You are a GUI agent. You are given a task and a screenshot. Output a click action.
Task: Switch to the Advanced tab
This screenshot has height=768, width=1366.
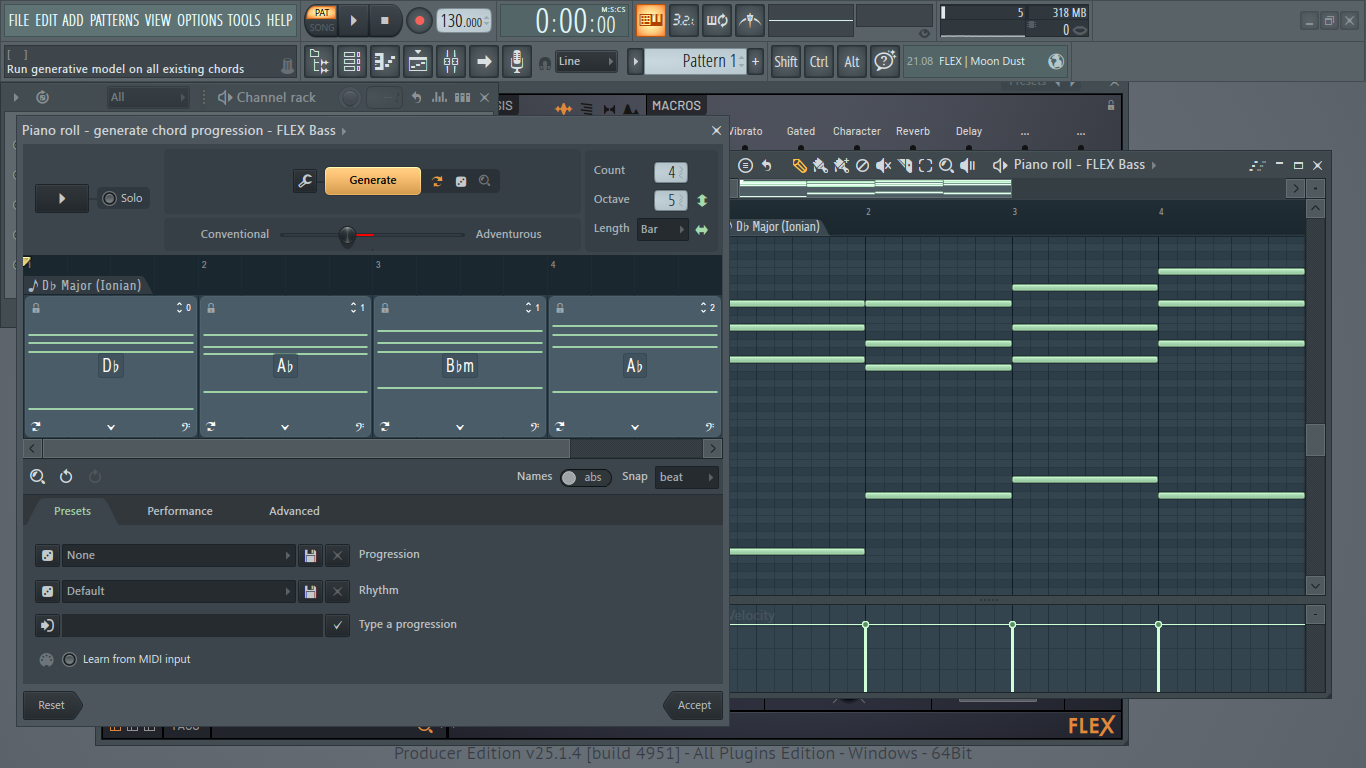[294, 511]
